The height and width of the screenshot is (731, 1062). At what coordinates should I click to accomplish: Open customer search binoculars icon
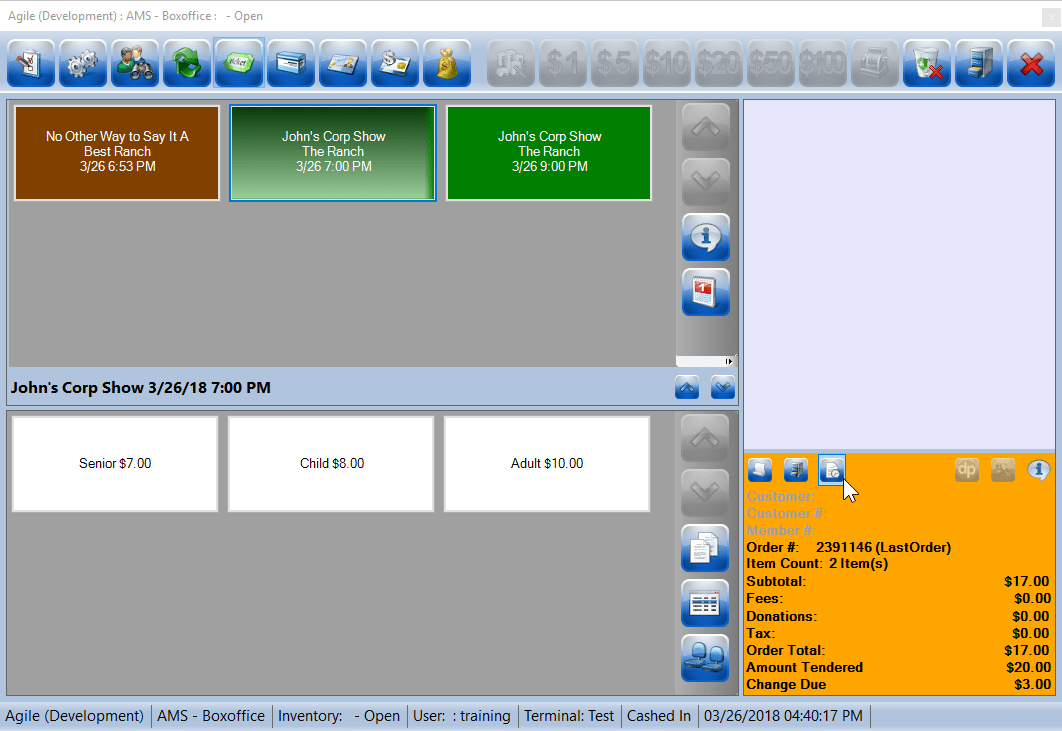pos(135,64)
